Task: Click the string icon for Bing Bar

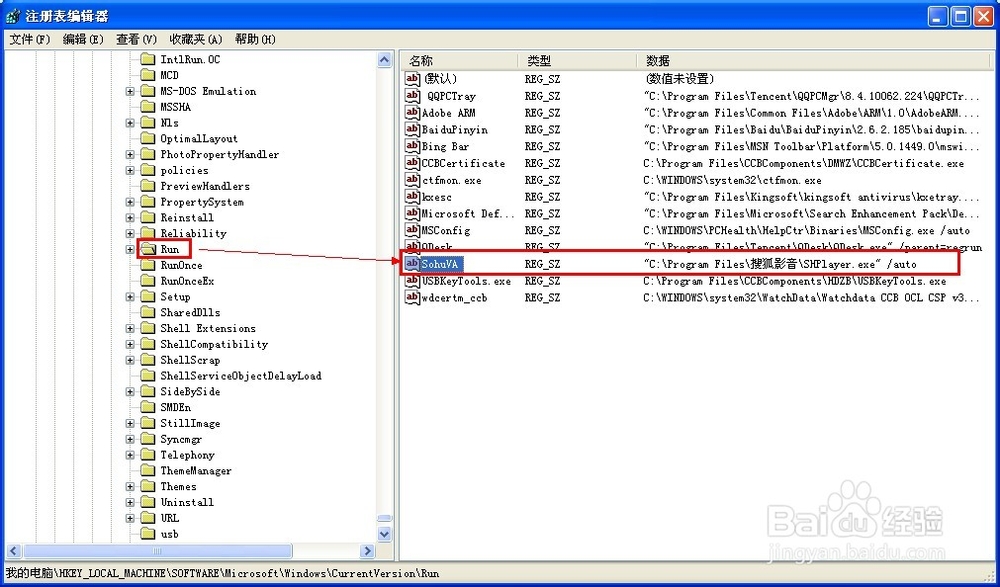Action: (412, 146)
